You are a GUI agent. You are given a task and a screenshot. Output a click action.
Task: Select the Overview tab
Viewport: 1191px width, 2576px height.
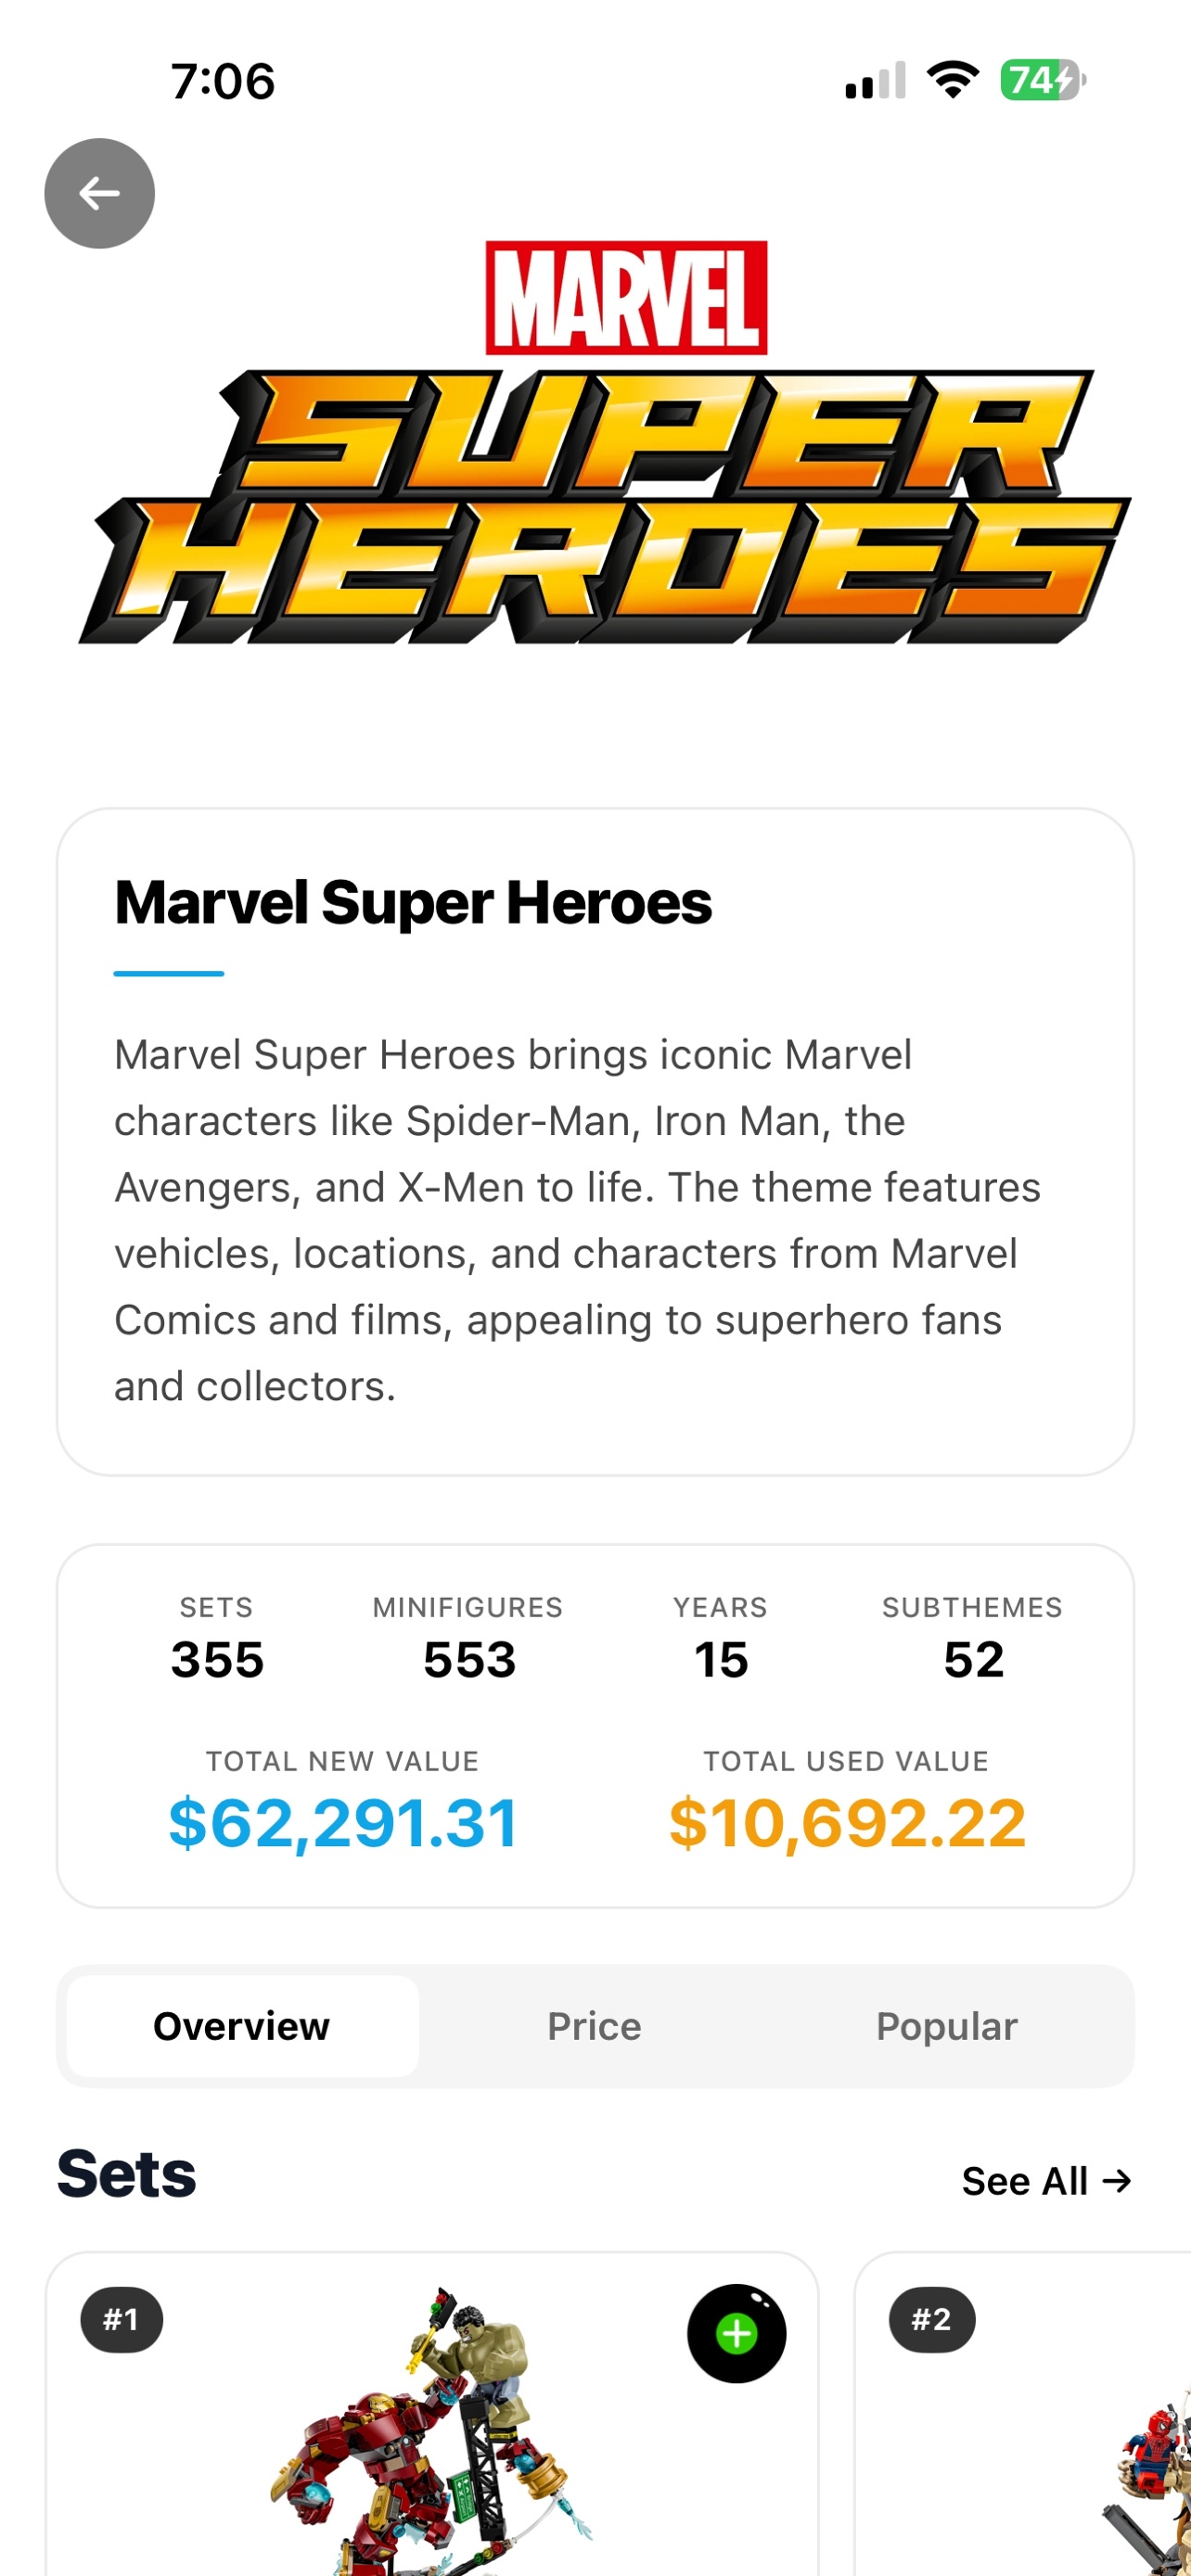[242, 2026]
